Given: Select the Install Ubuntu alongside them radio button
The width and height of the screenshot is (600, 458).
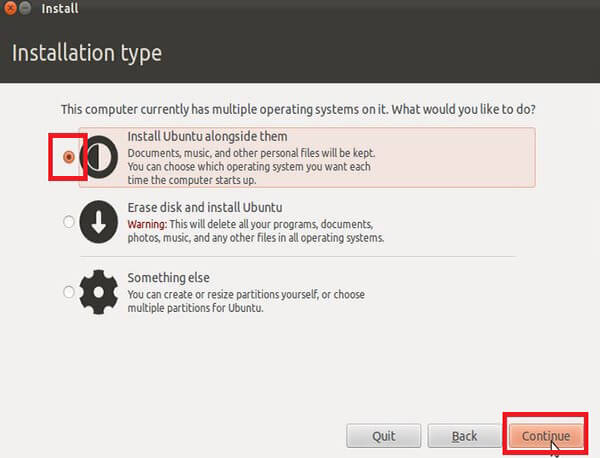Looking at the screenshot, I should 68,157.
